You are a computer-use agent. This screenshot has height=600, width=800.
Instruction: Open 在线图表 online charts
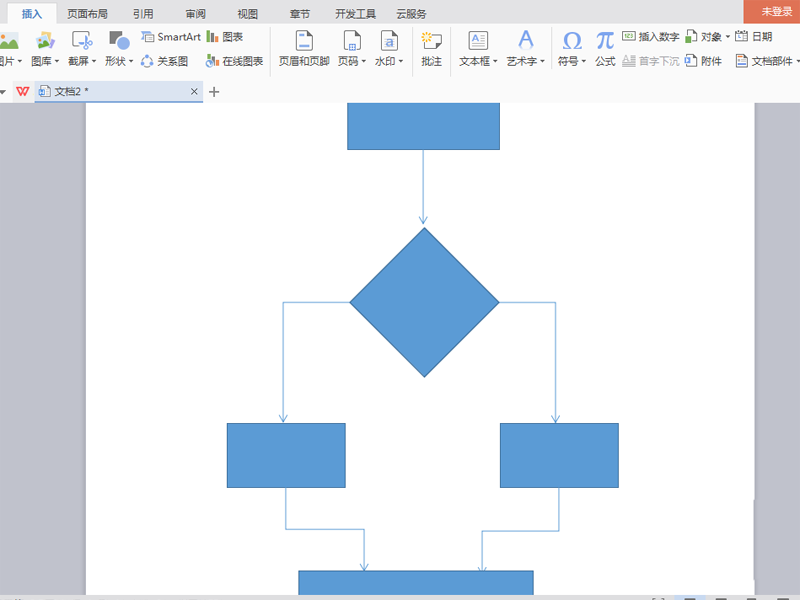pyautogui.click(x=234, y=61)
